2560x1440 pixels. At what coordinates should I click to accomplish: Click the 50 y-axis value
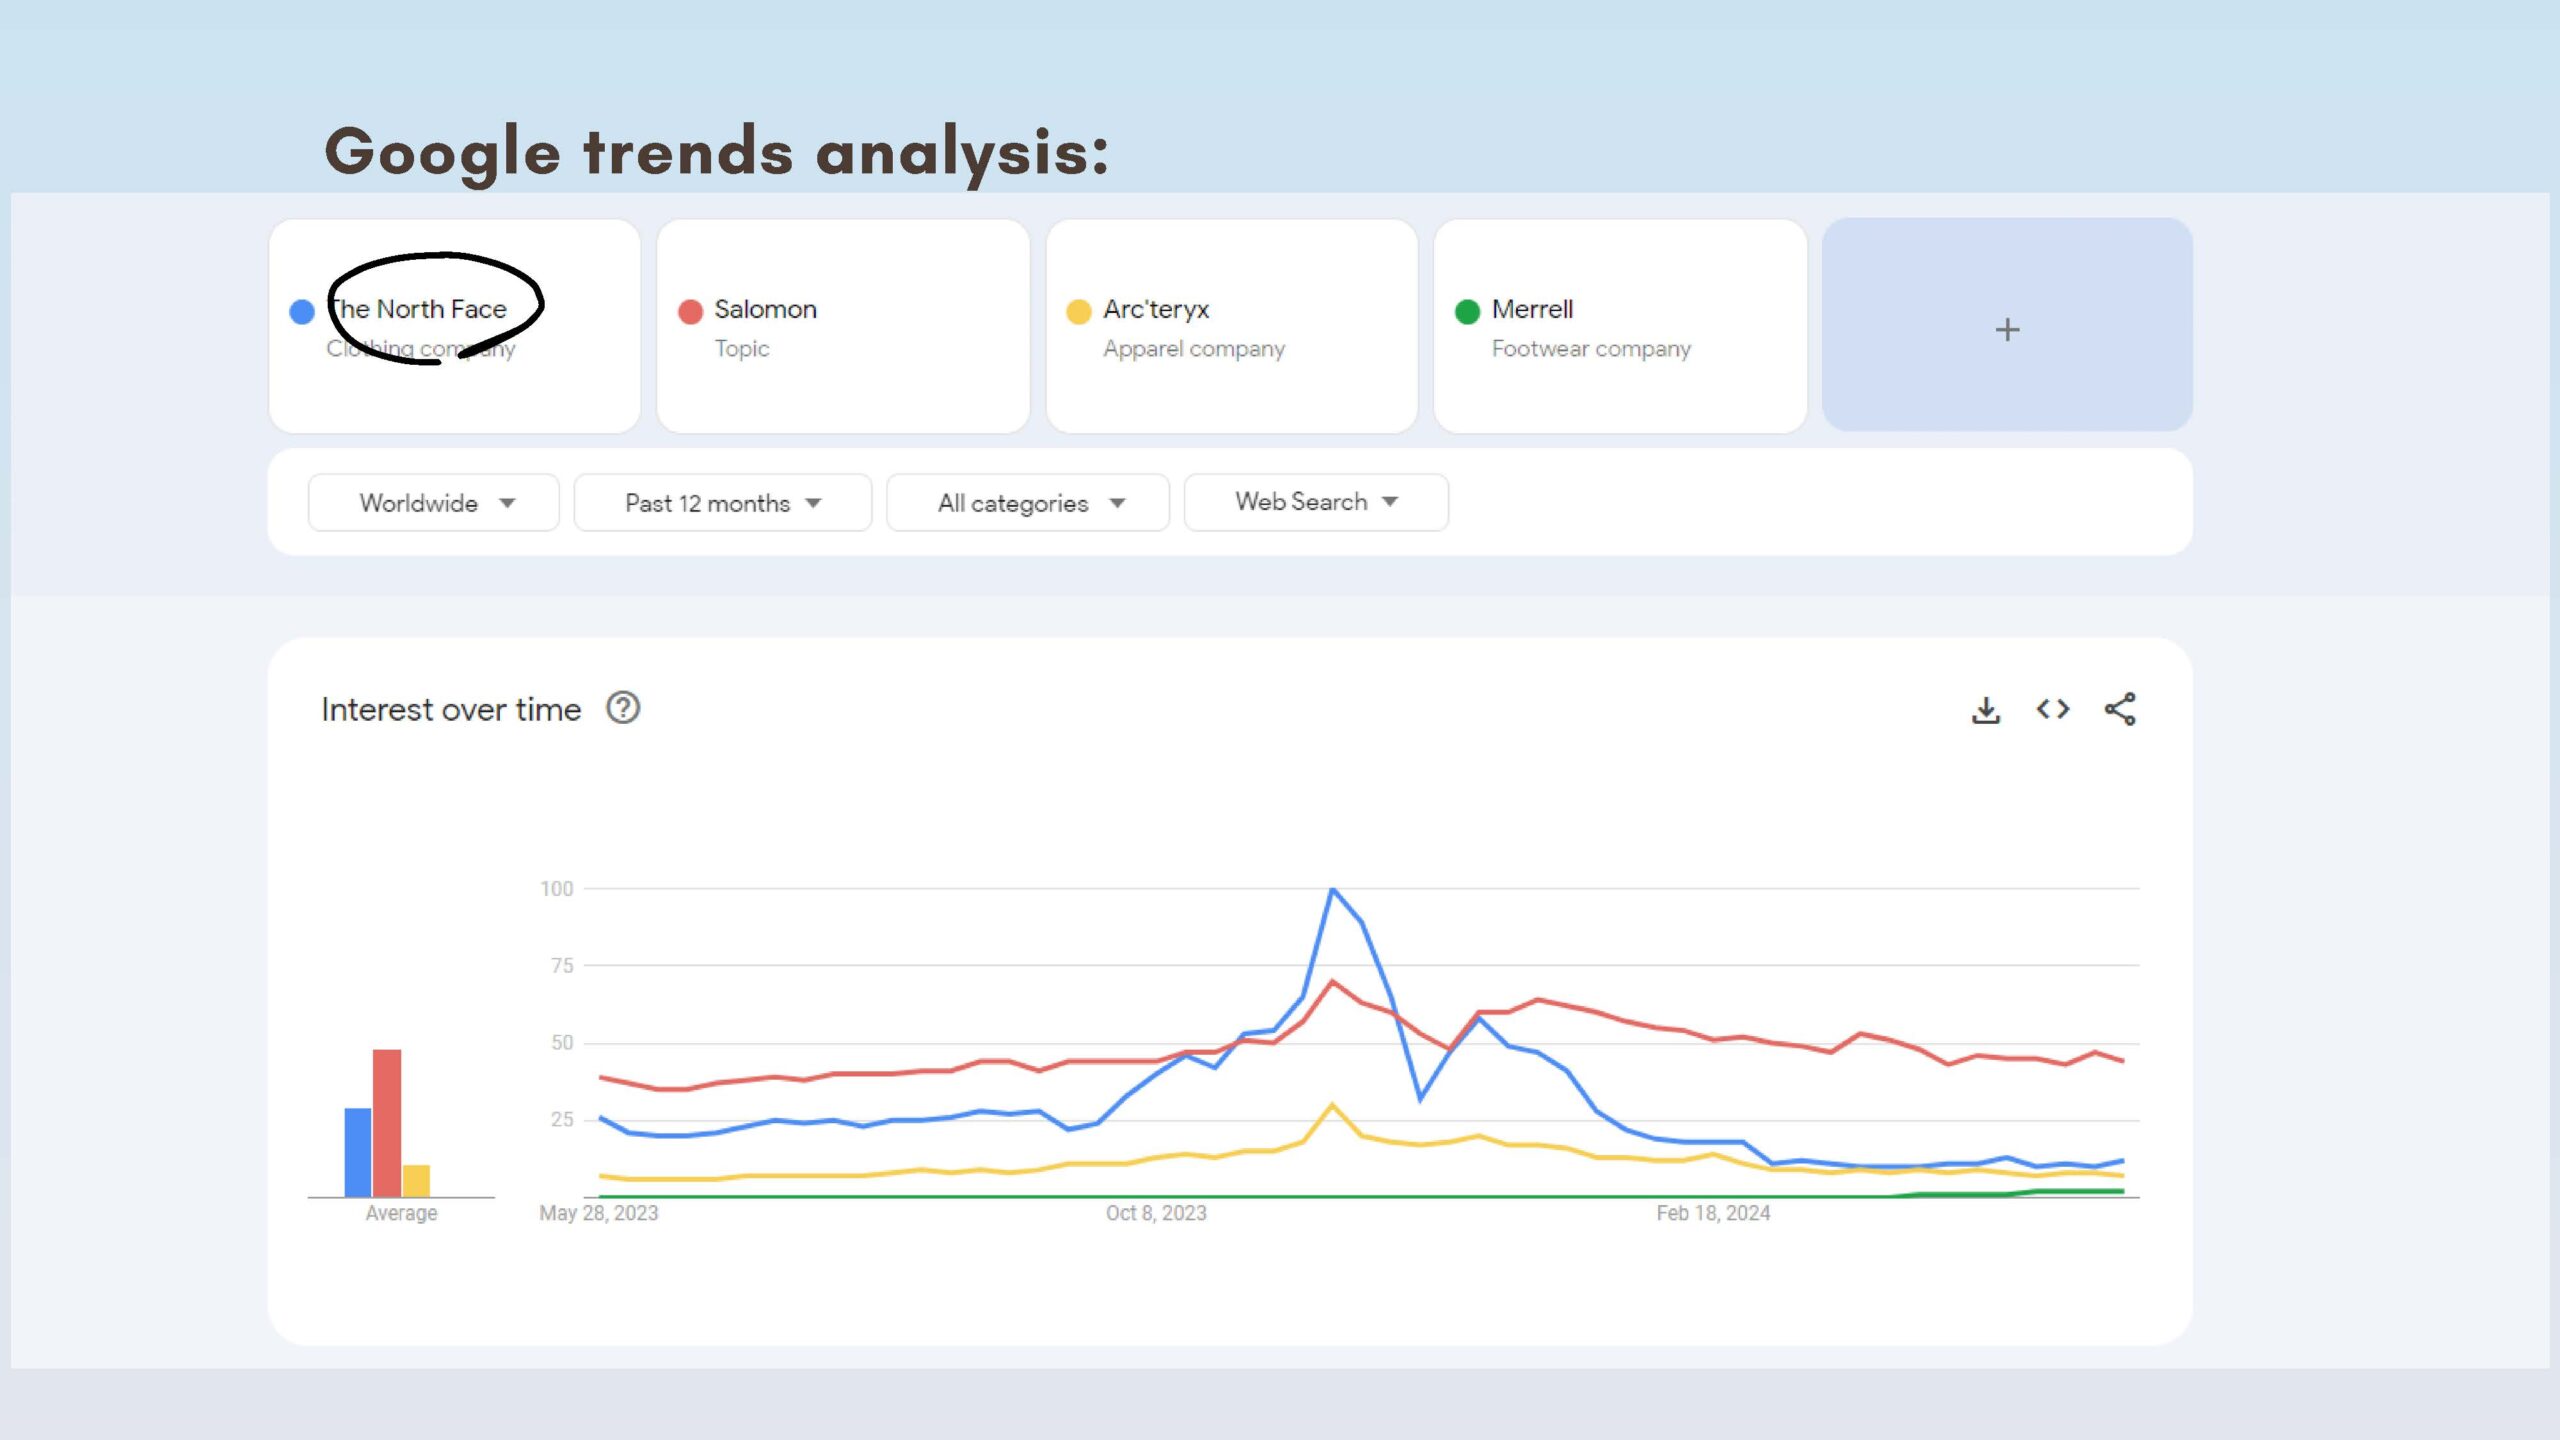(562, 1043)
